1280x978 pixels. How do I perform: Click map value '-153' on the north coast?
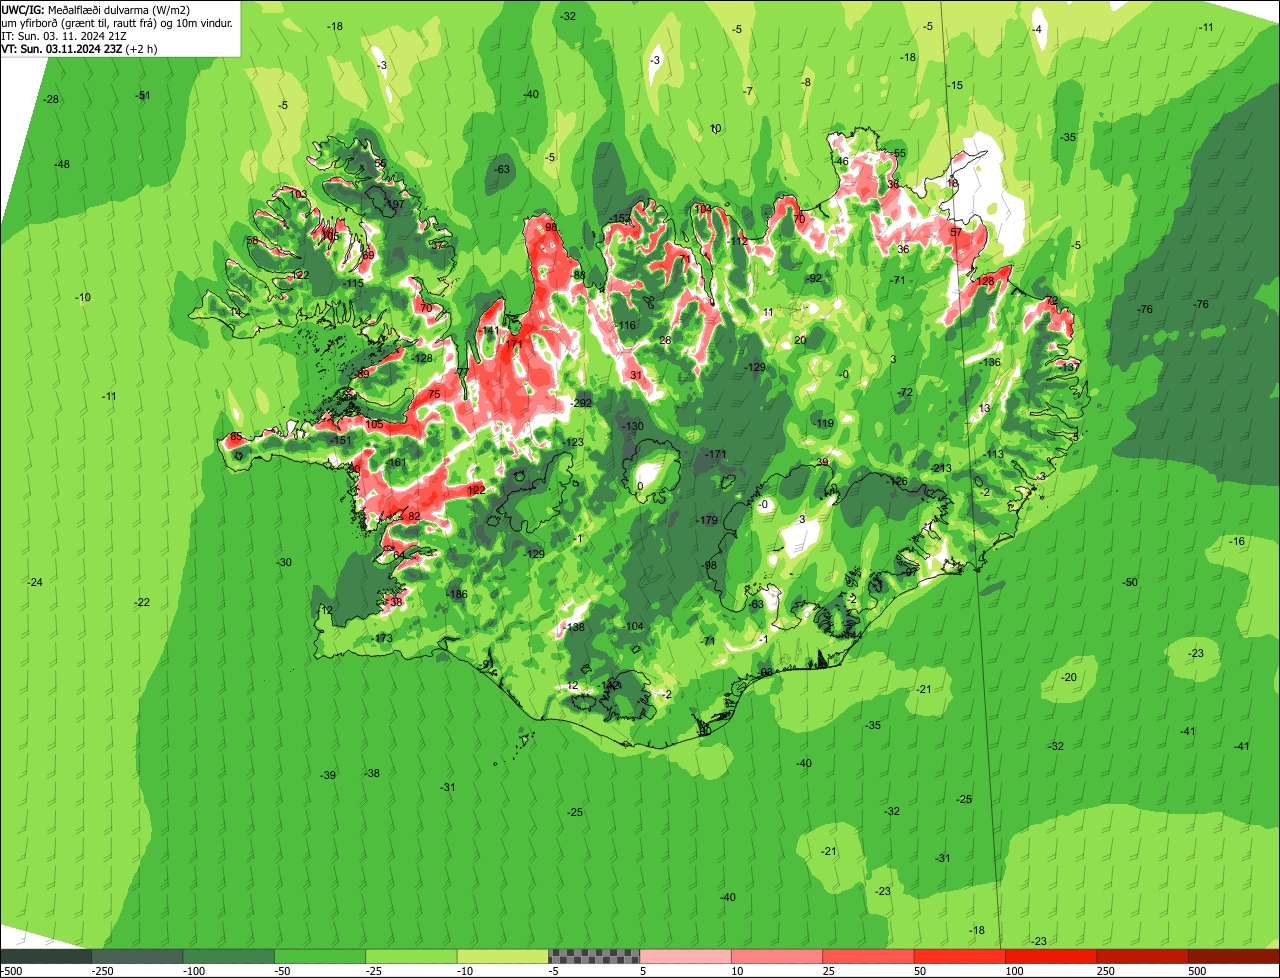tap(620, 219)
